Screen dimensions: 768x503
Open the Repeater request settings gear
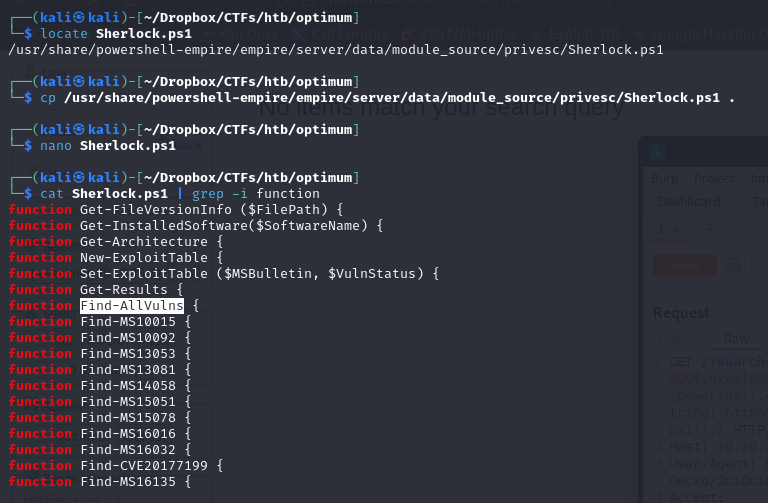[x=733, y=265]
